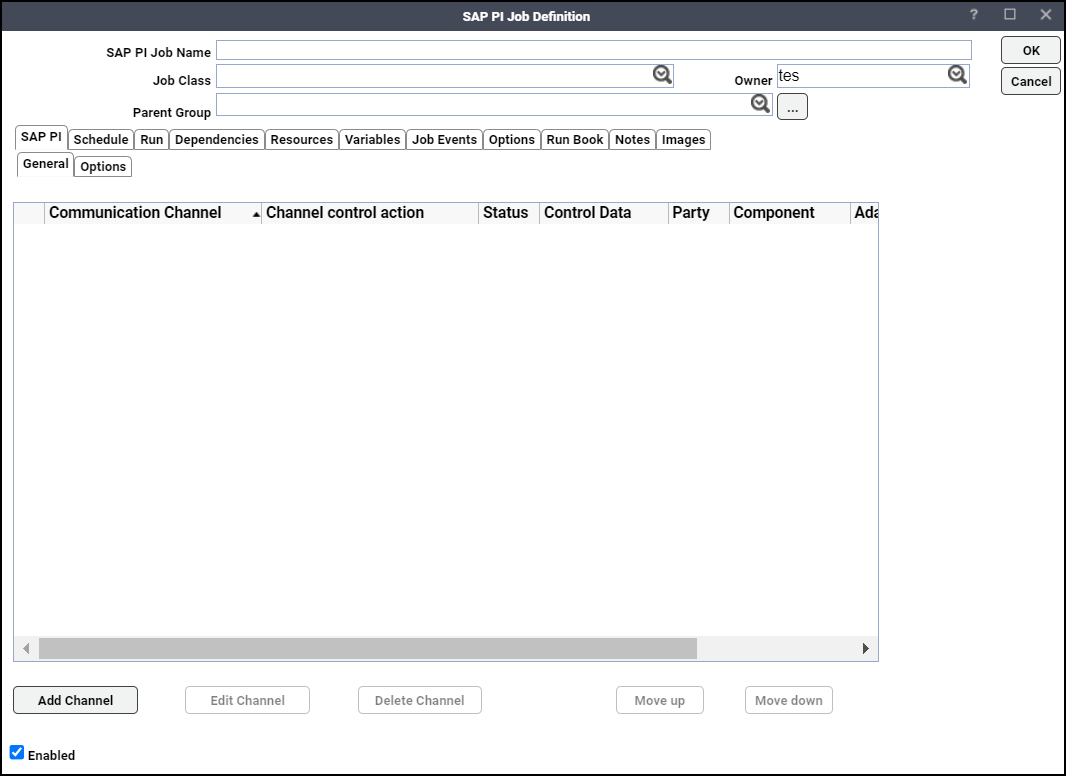This screenshot has width=1066, height=776.
Task: Click the scrollbar right arrow of channel table
Action: [865, 648]
